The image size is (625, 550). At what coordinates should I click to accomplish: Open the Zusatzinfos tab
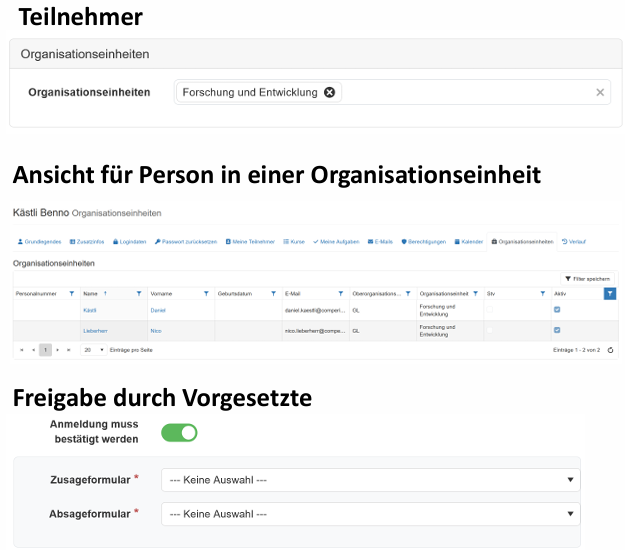pos(87,242)
